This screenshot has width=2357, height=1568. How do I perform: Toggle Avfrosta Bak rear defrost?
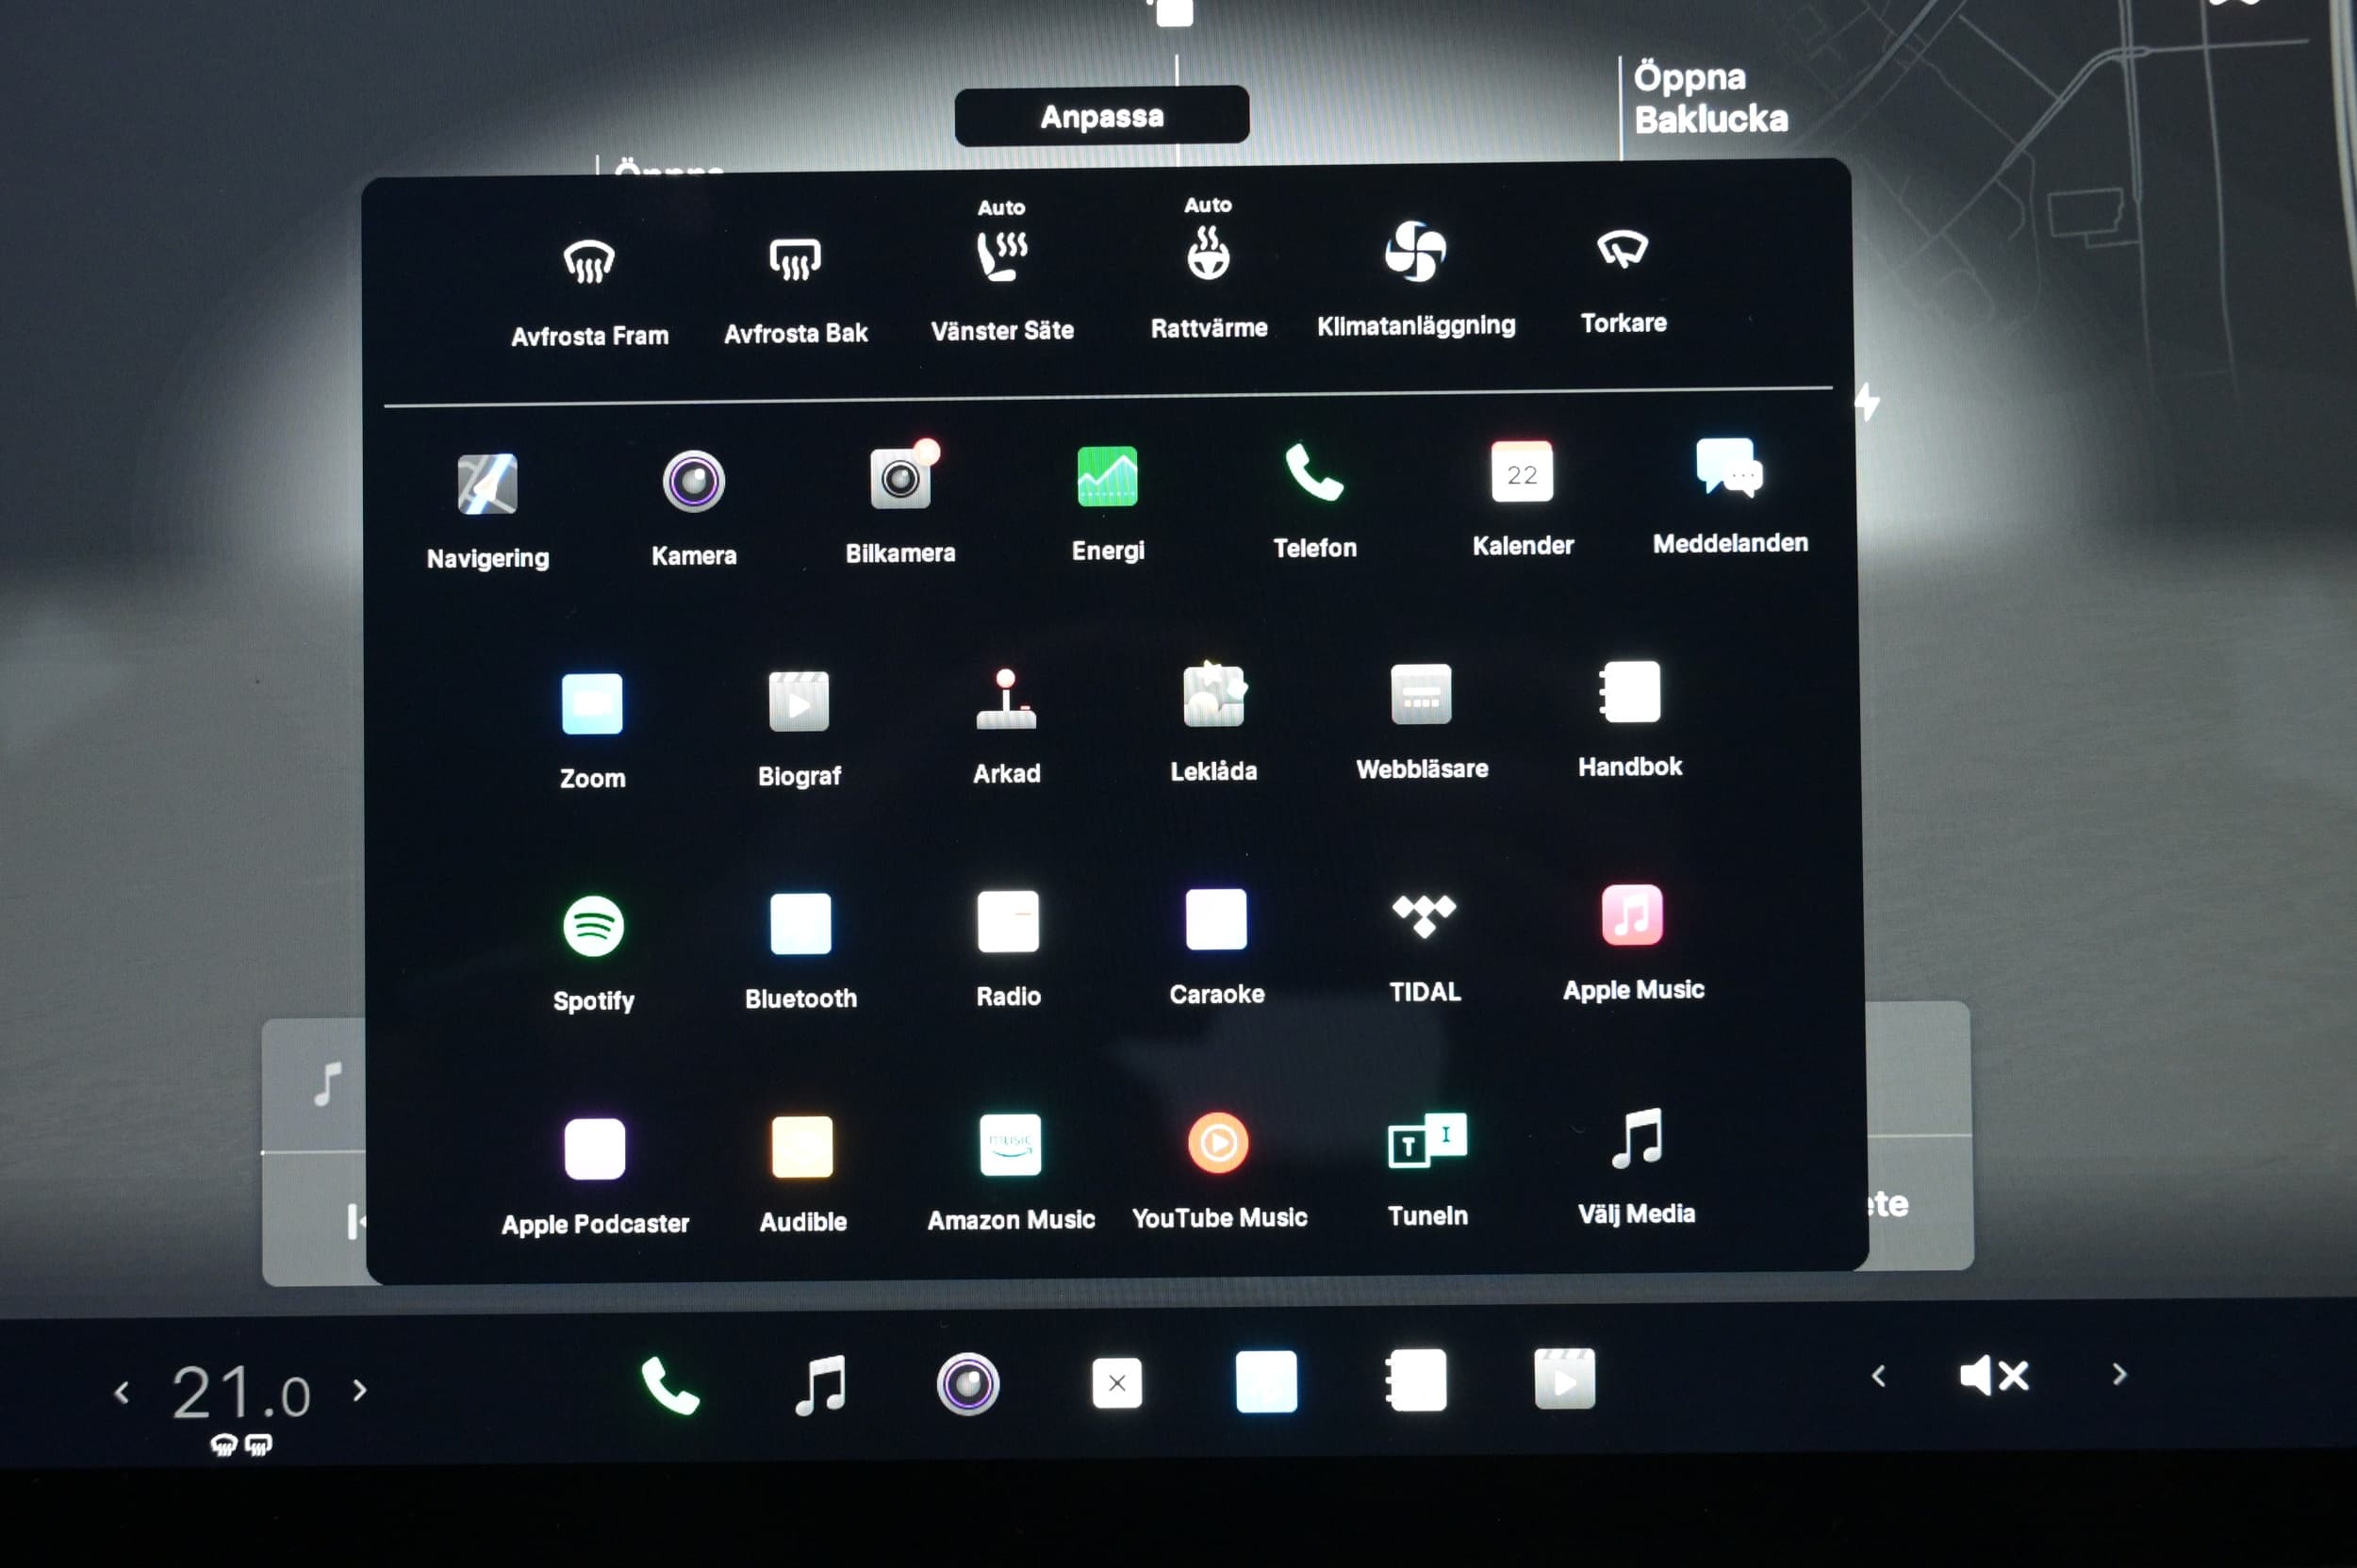pyautogui.click(x=795, y=290)
